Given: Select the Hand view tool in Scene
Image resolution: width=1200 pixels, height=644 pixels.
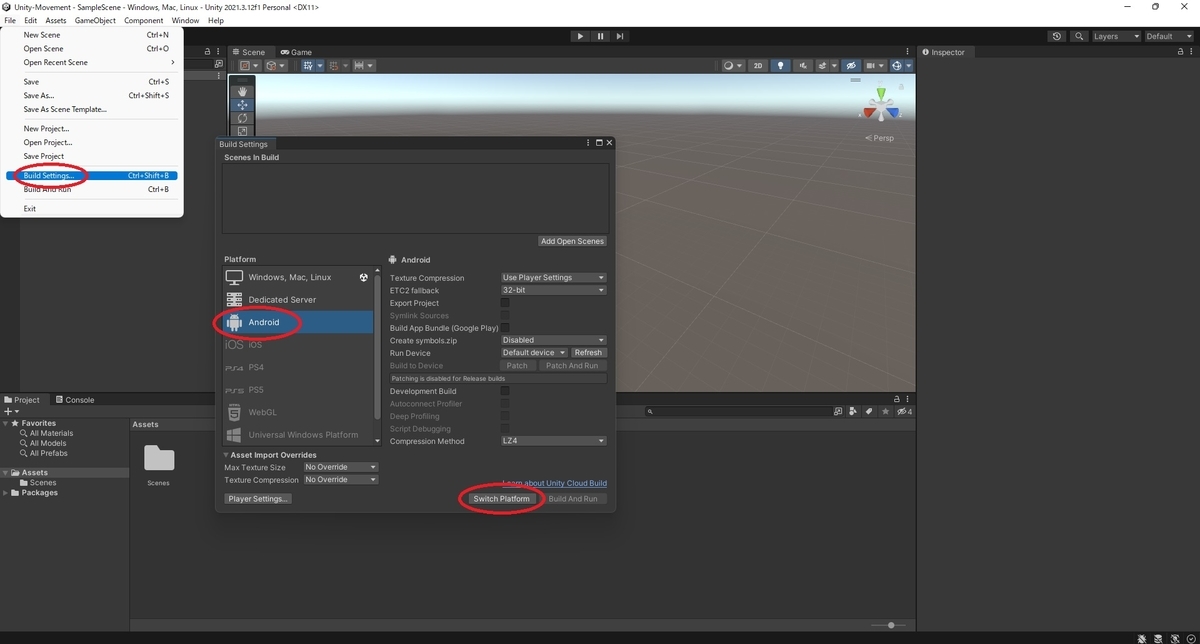Looking at the screenshot, I should tap(242, 91).
